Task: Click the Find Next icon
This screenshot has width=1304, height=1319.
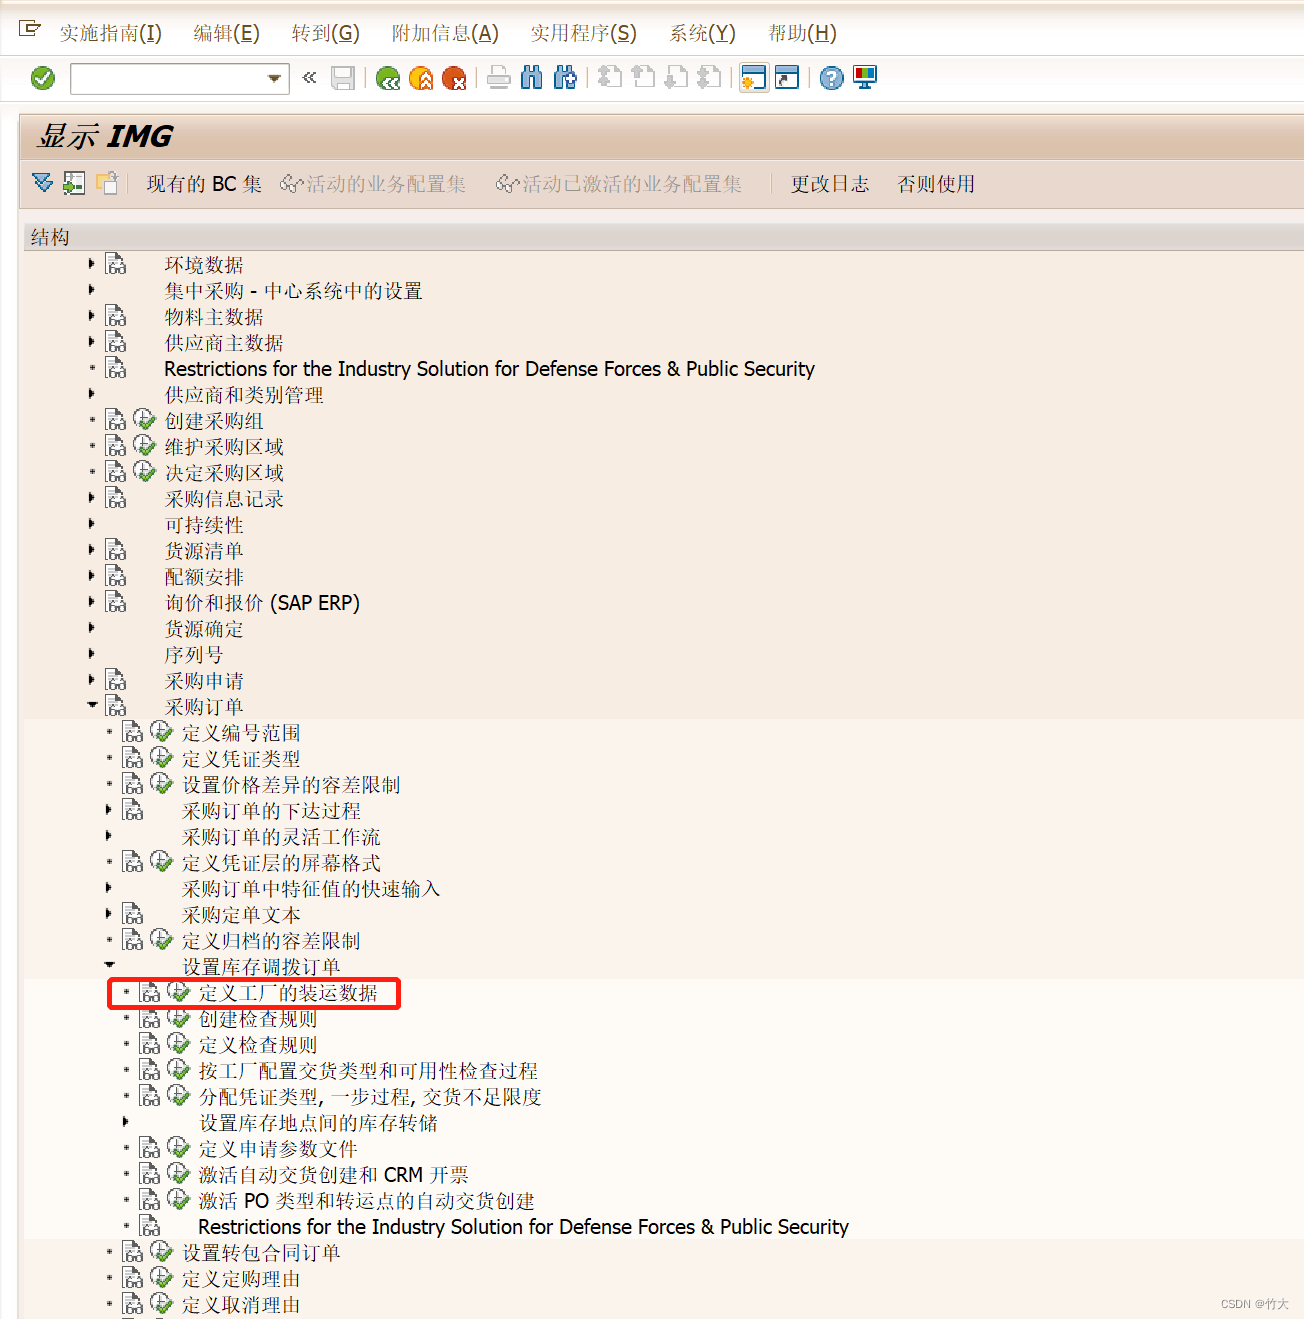Action: [565, 78]
